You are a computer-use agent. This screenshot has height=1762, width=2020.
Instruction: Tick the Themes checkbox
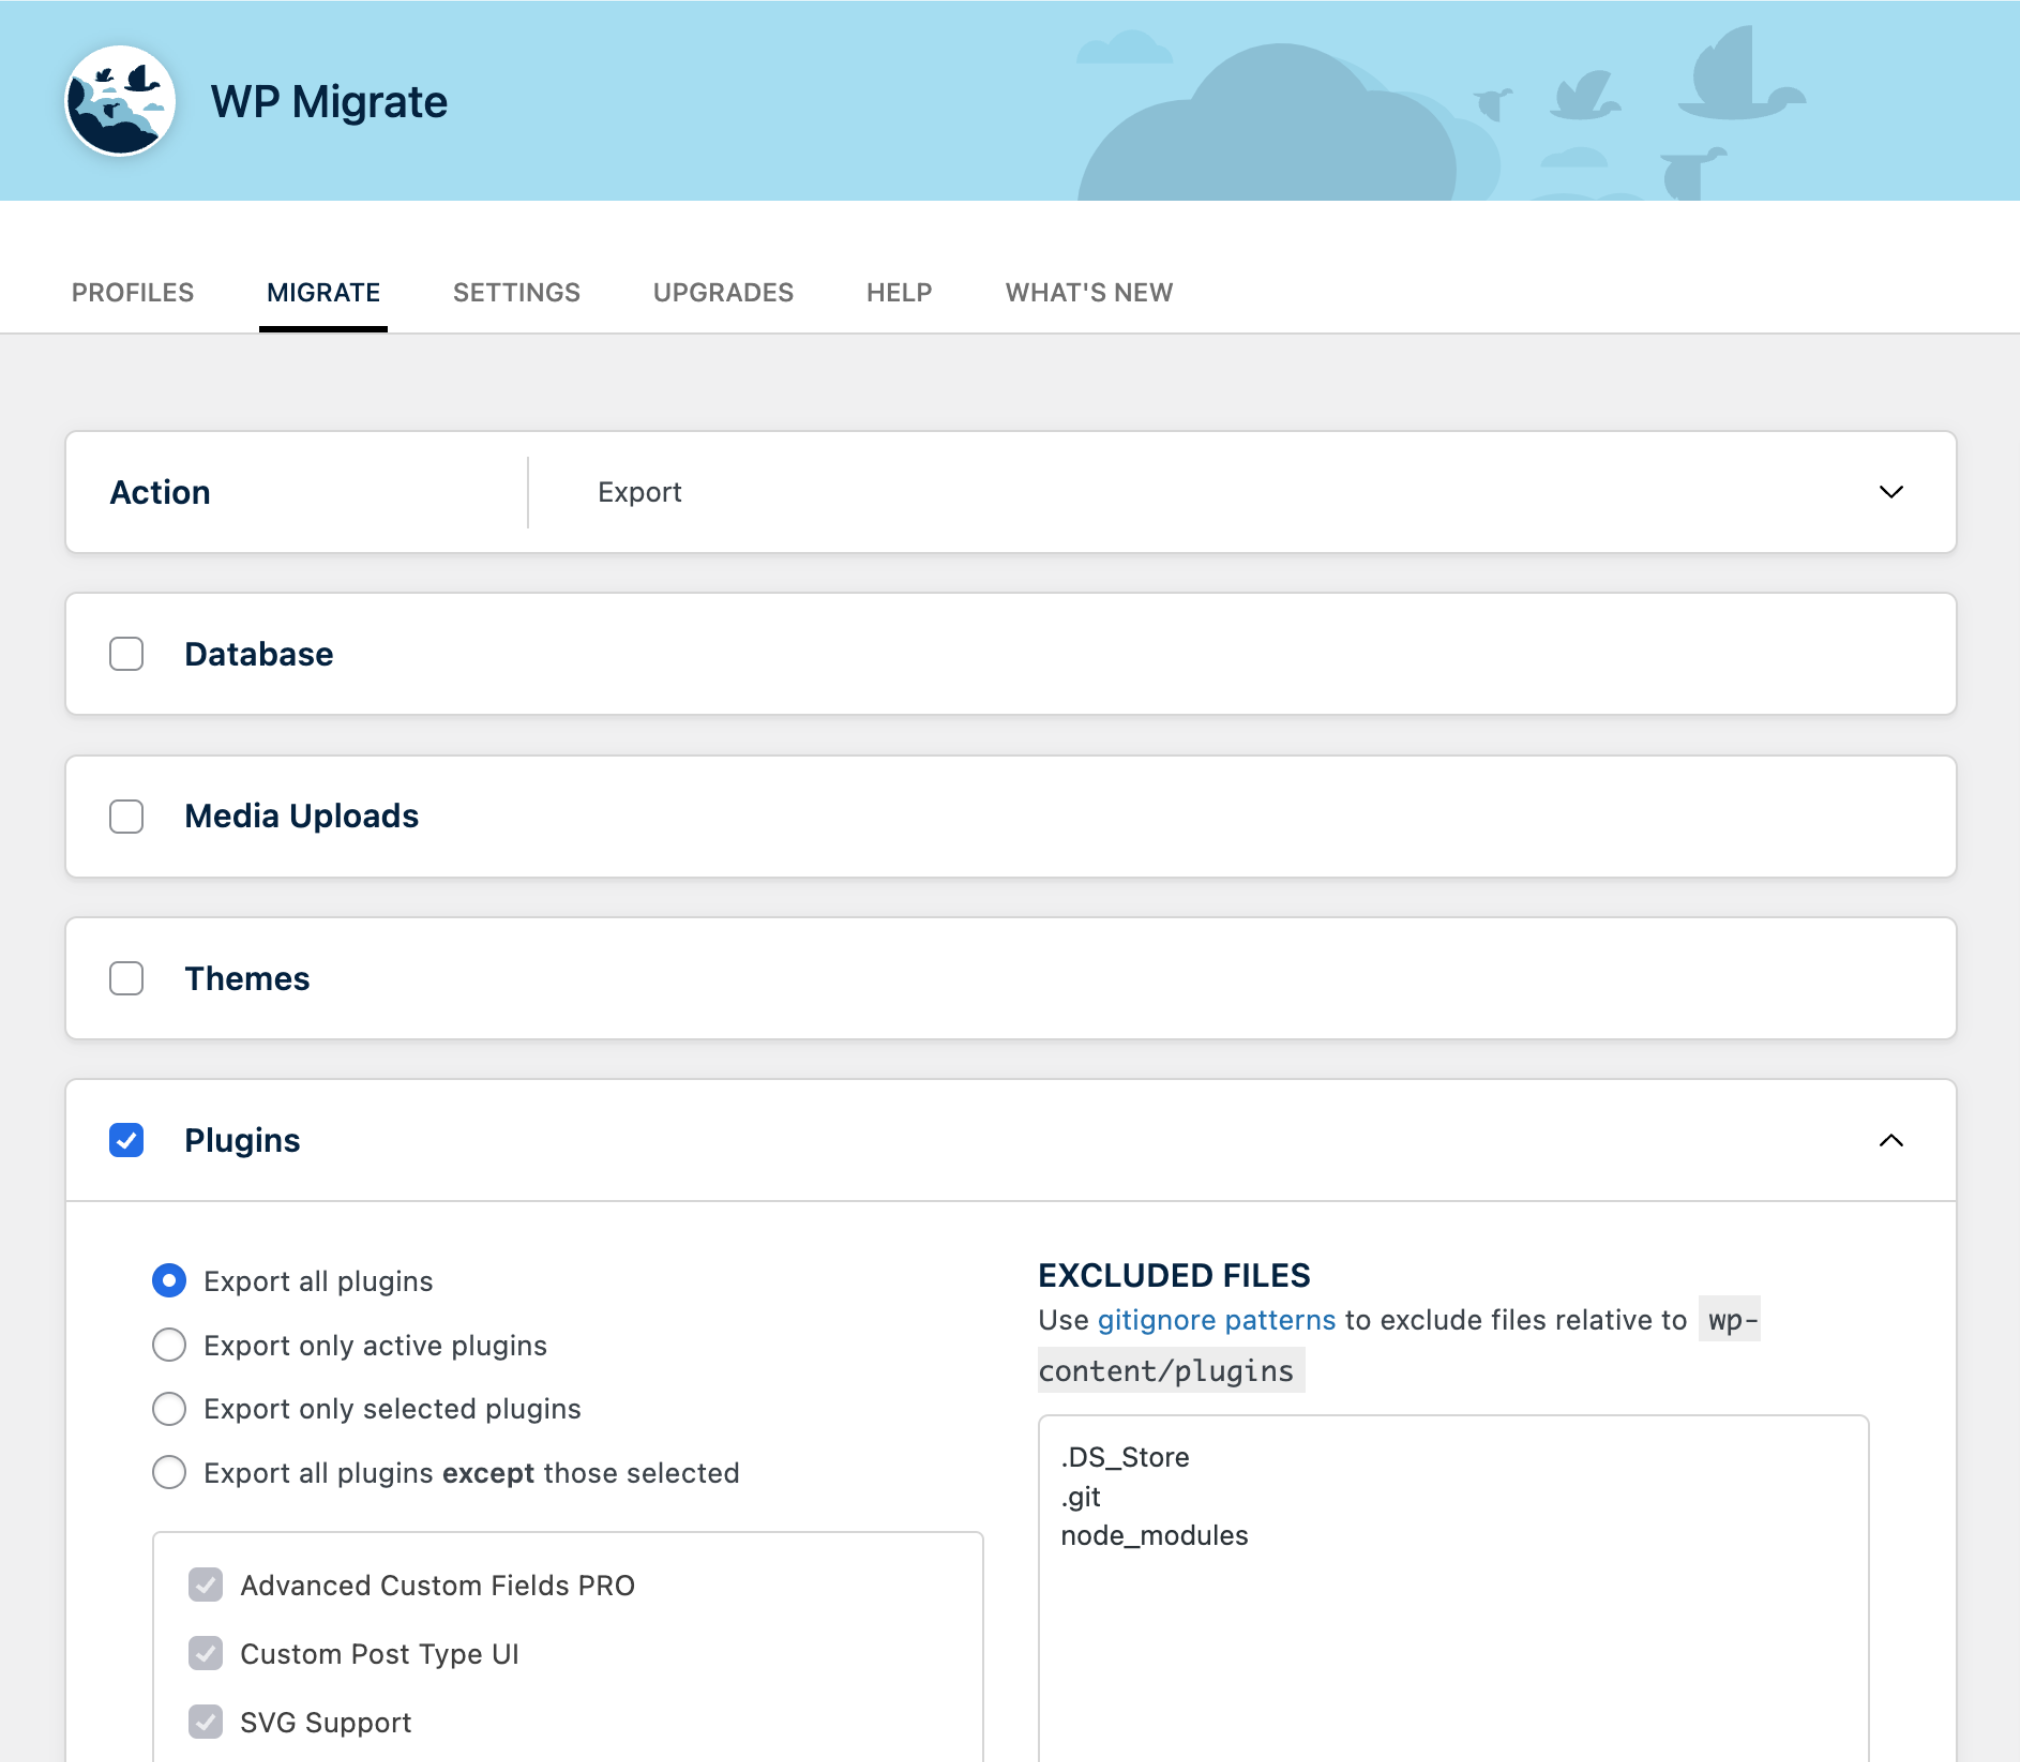point(126,978)
